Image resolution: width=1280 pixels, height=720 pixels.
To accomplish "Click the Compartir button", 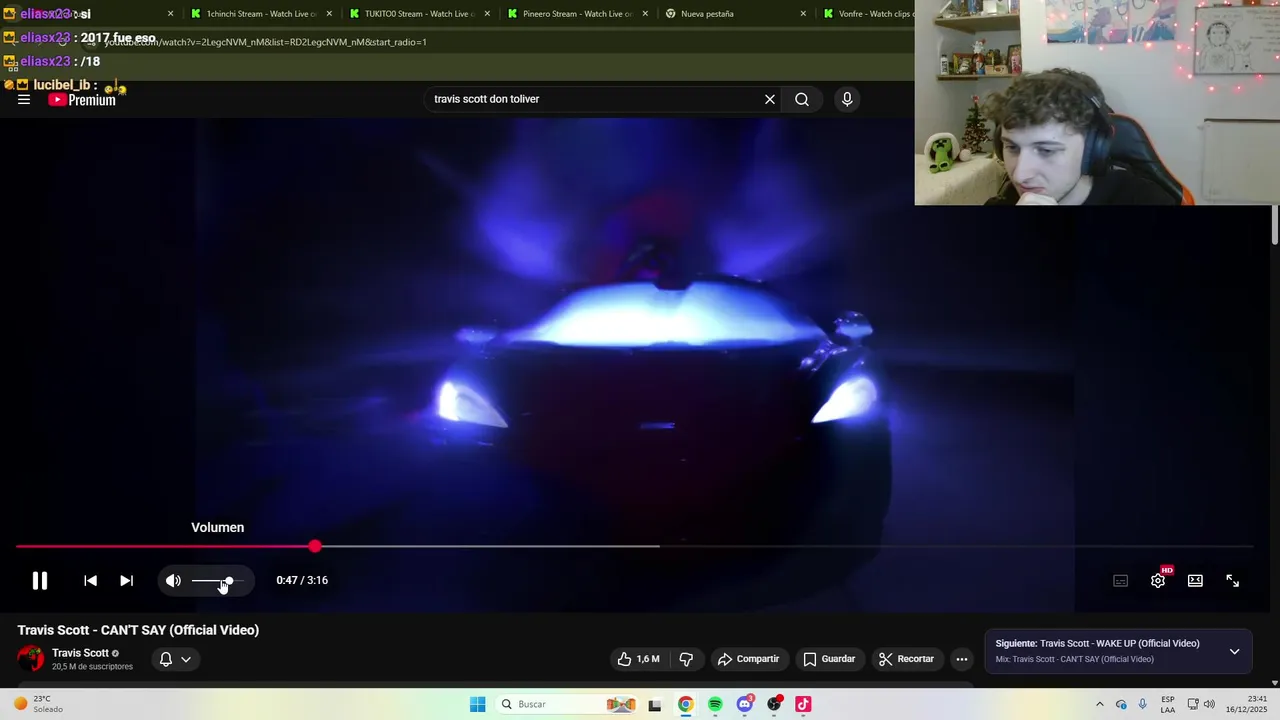I will 748,659.
